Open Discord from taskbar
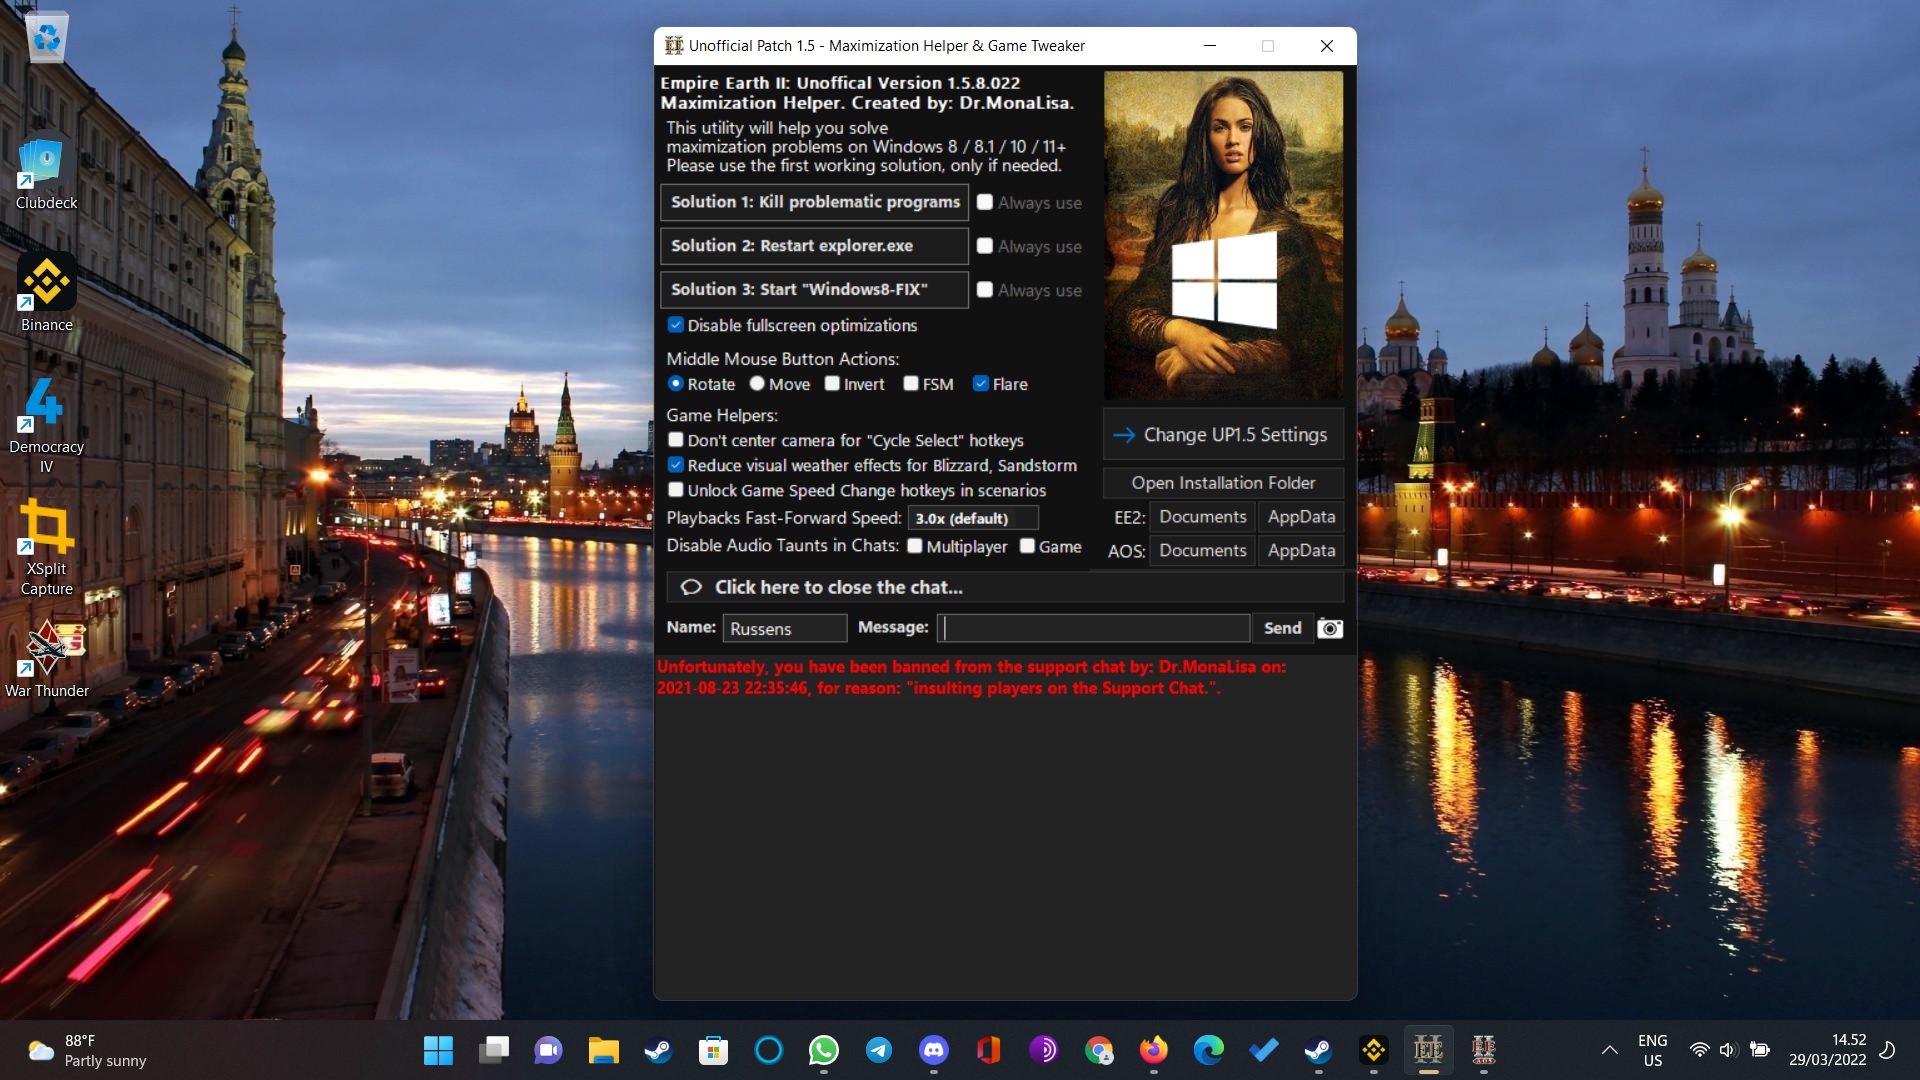 click(933, 1050)
